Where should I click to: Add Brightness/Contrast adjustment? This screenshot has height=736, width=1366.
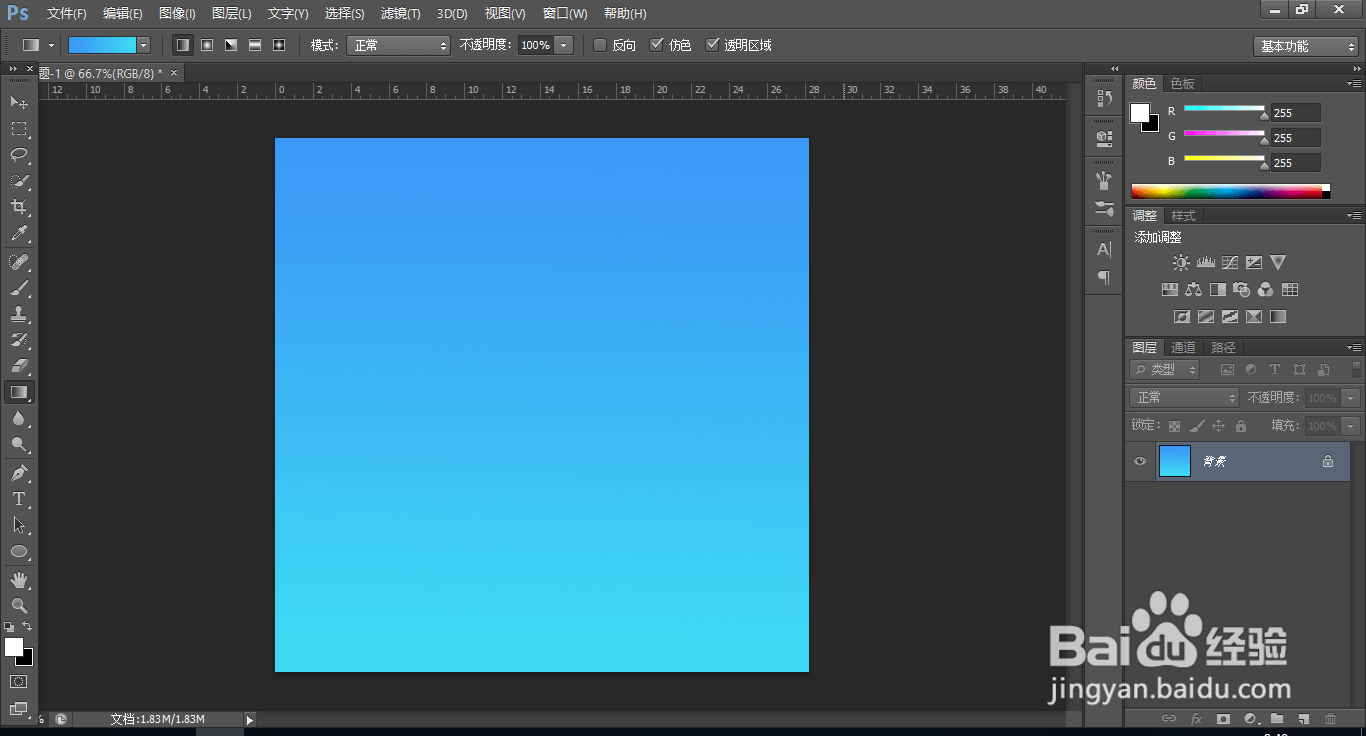coord(1181,263)
